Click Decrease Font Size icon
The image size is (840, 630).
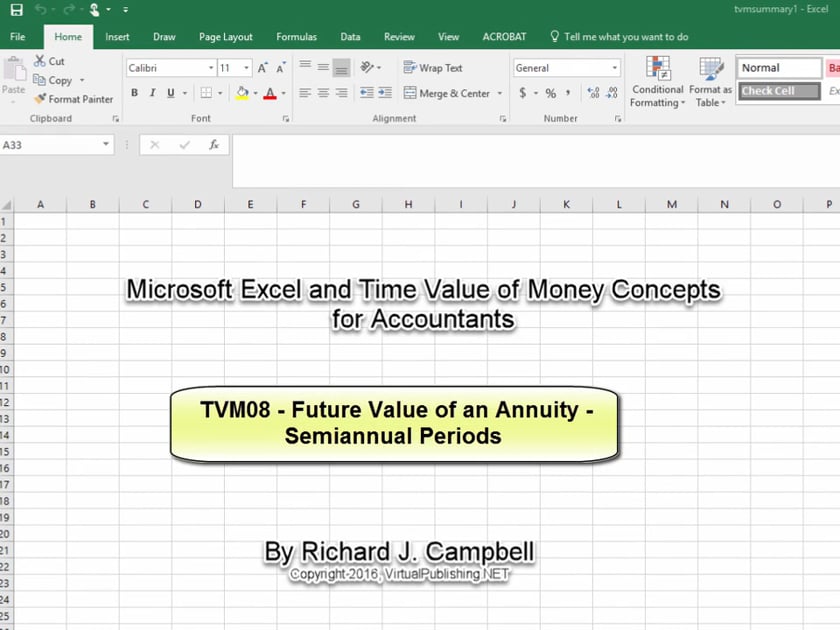[281, 68]
